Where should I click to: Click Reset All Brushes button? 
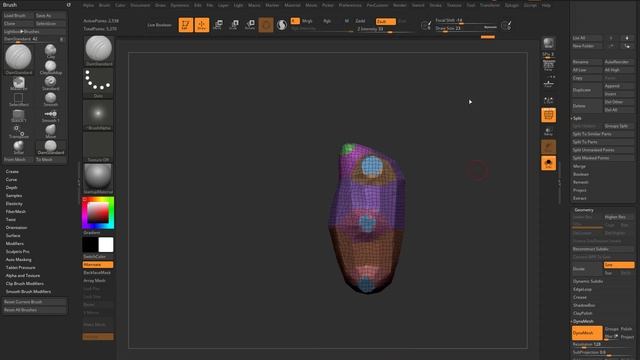tap(35, 310)
